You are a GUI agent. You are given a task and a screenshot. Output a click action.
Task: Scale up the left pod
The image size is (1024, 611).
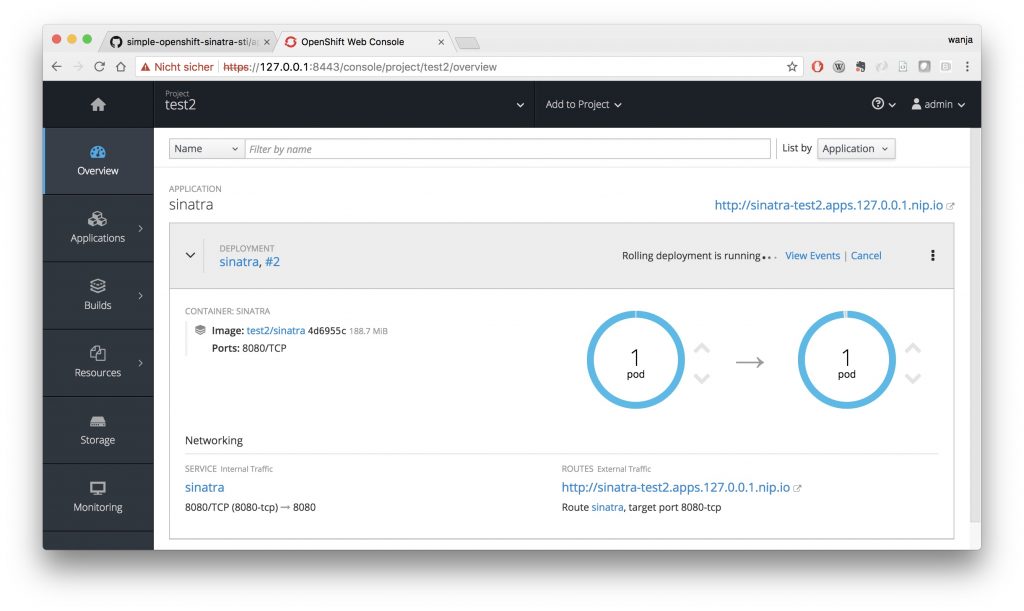[x=702, y=348]
